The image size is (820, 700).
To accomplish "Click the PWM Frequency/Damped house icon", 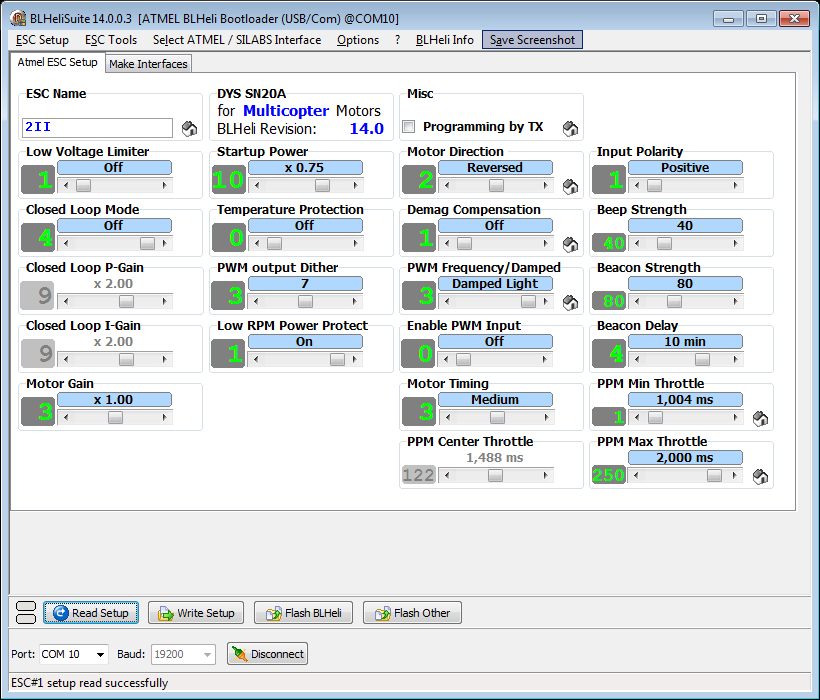I will [570, 302].
